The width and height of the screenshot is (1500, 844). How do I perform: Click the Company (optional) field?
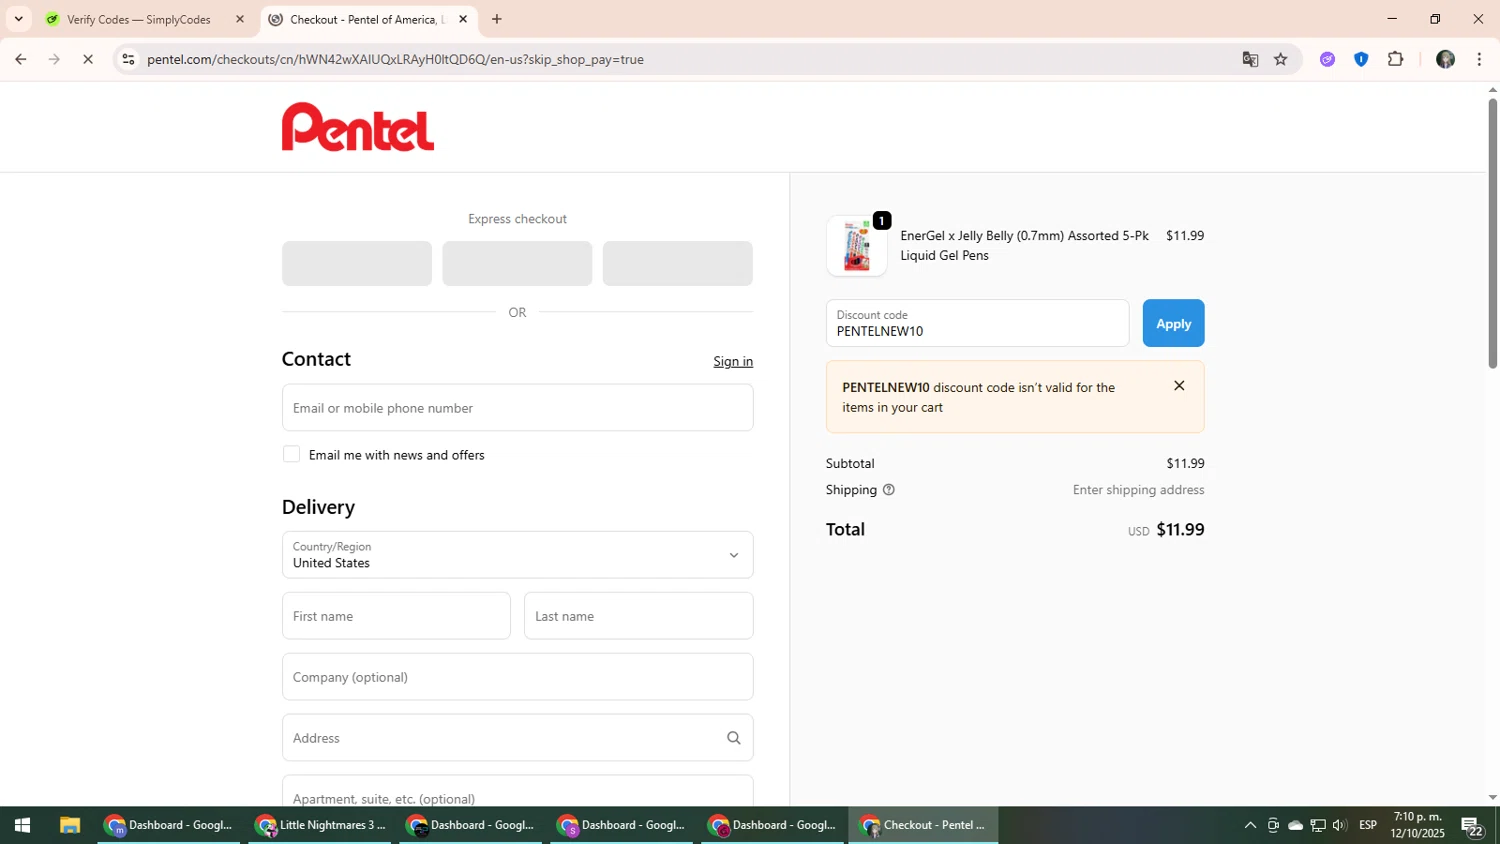[517, 677]
